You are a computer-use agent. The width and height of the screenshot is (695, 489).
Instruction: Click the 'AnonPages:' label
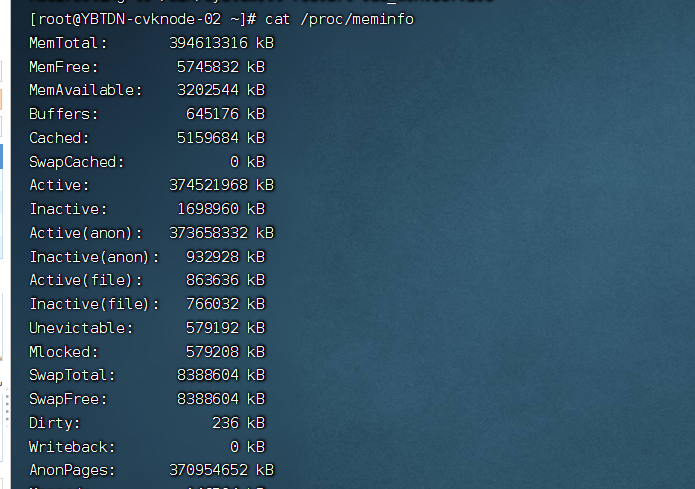[72, 470]
